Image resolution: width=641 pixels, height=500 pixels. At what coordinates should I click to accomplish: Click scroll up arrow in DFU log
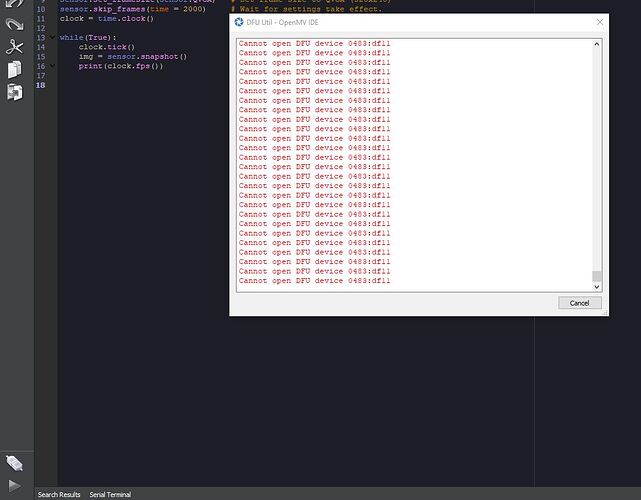[596, 44]
